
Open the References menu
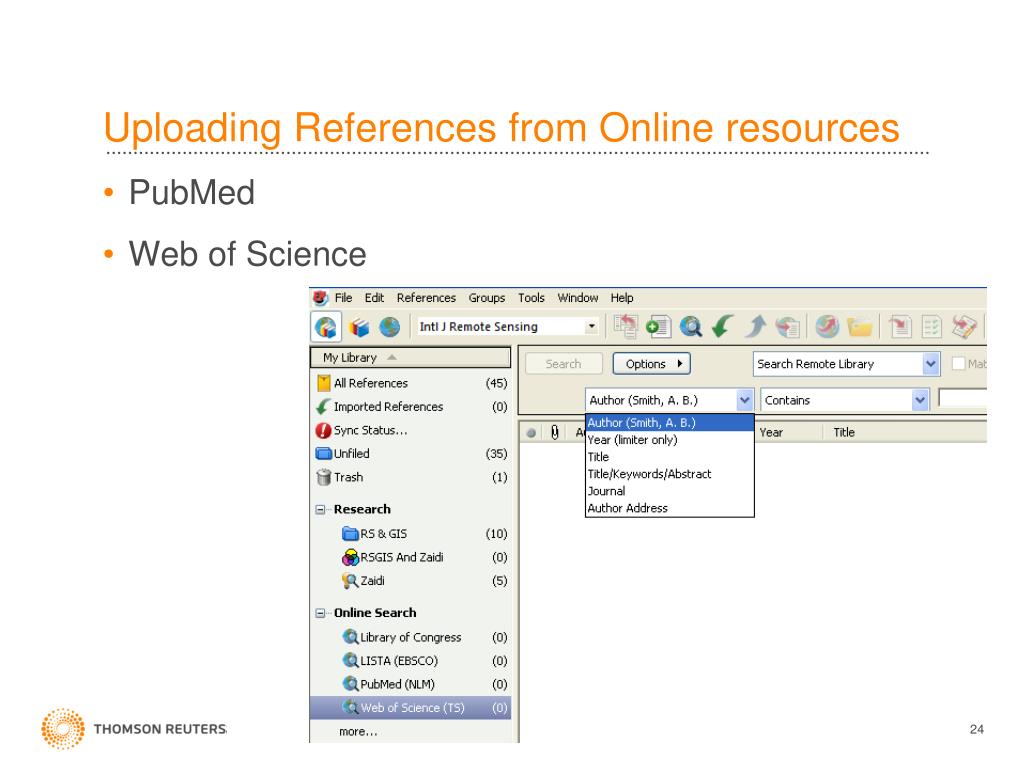pyautogui.click(x=426, y=298)
